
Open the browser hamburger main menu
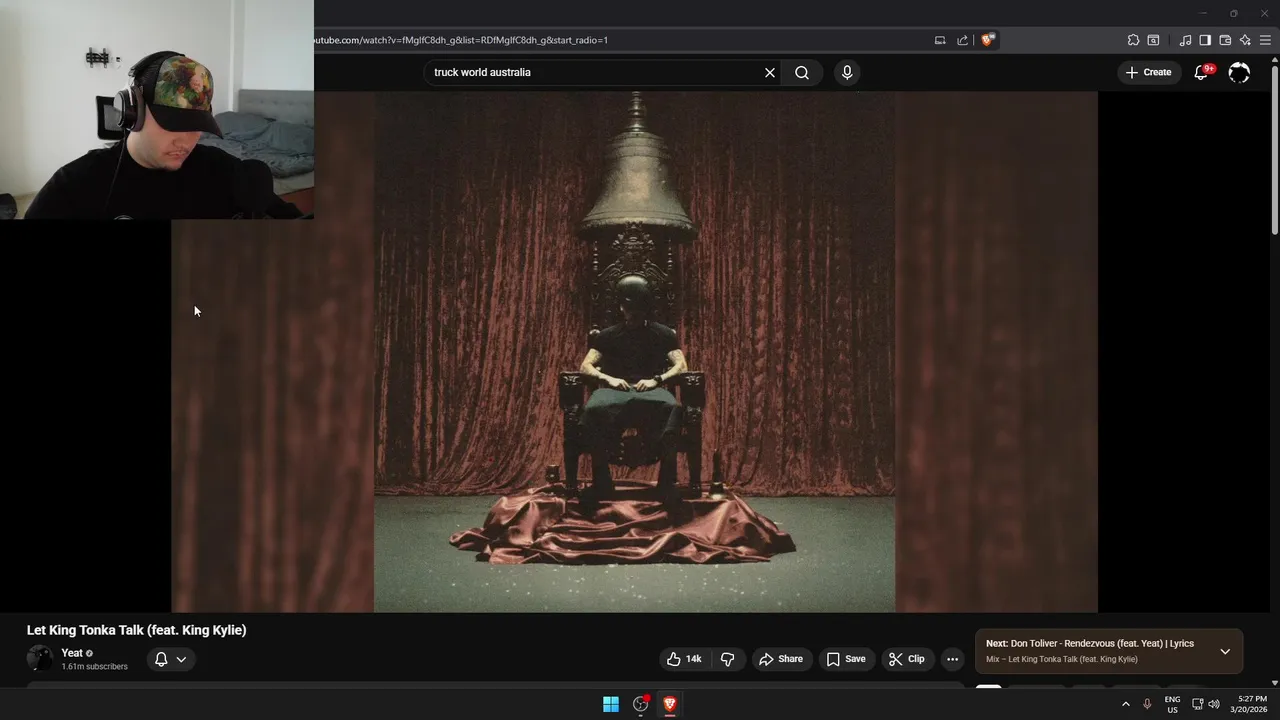[1265, 40]
